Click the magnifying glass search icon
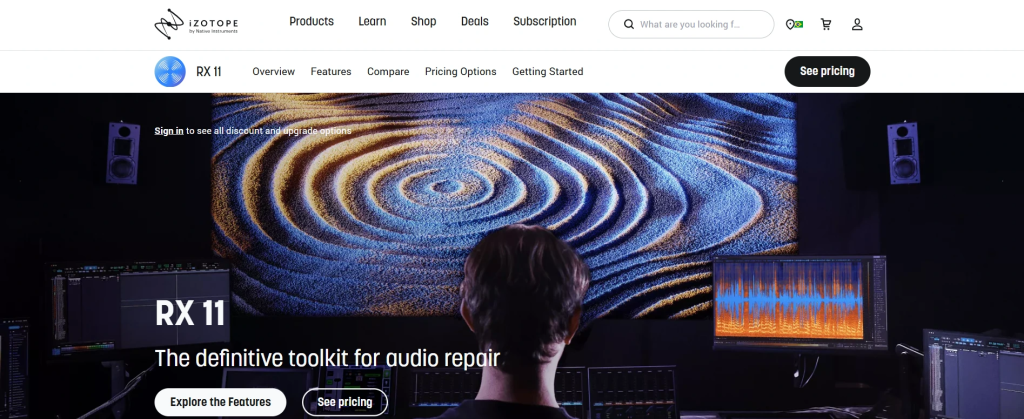This screenshot has height=419, width=1024. click(x=628, y=24)
